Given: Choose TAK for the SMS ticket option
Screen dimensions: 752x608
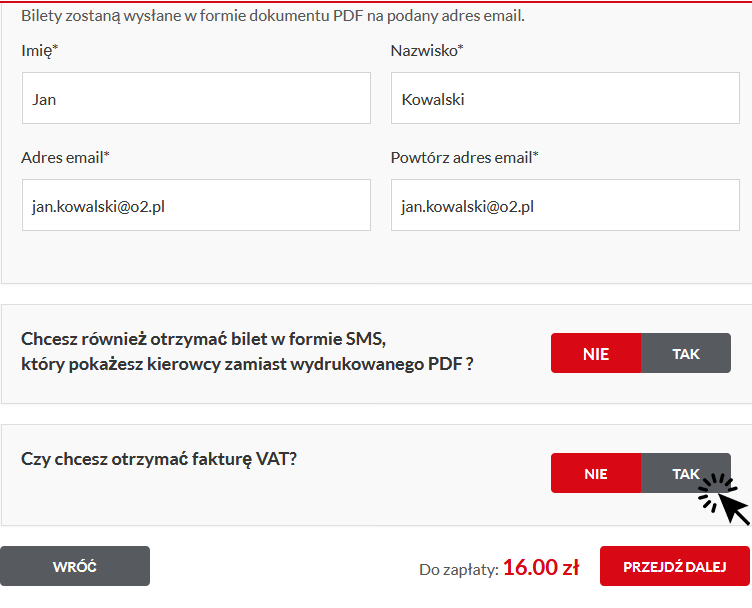Looking at the screenshot, I should pos(686,353).
